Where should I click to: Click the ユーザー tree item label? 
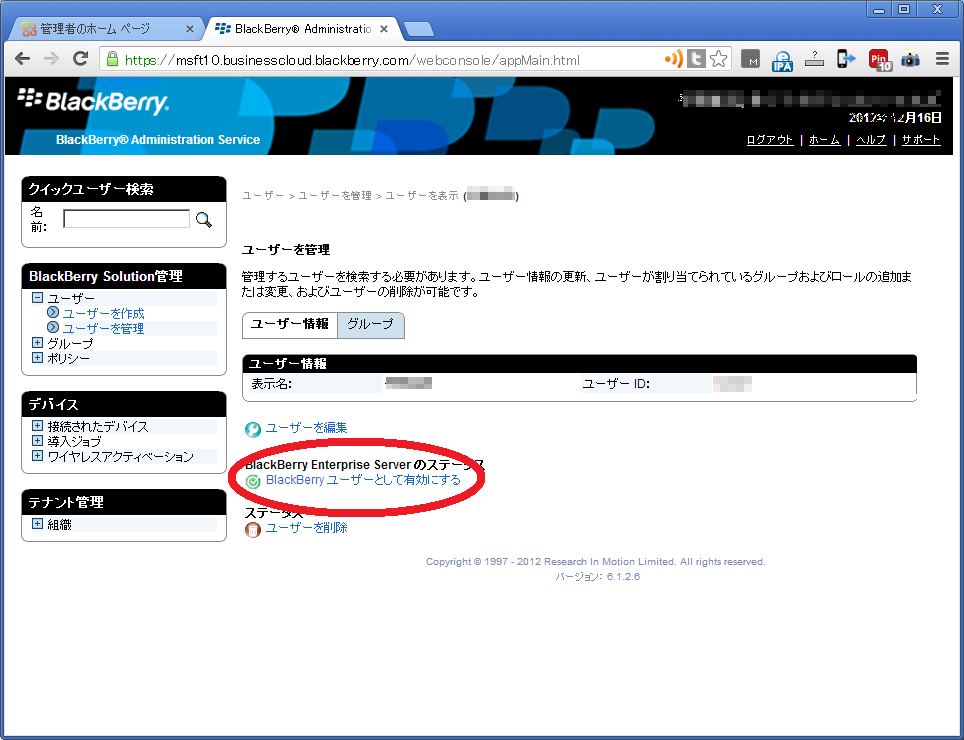71,298
